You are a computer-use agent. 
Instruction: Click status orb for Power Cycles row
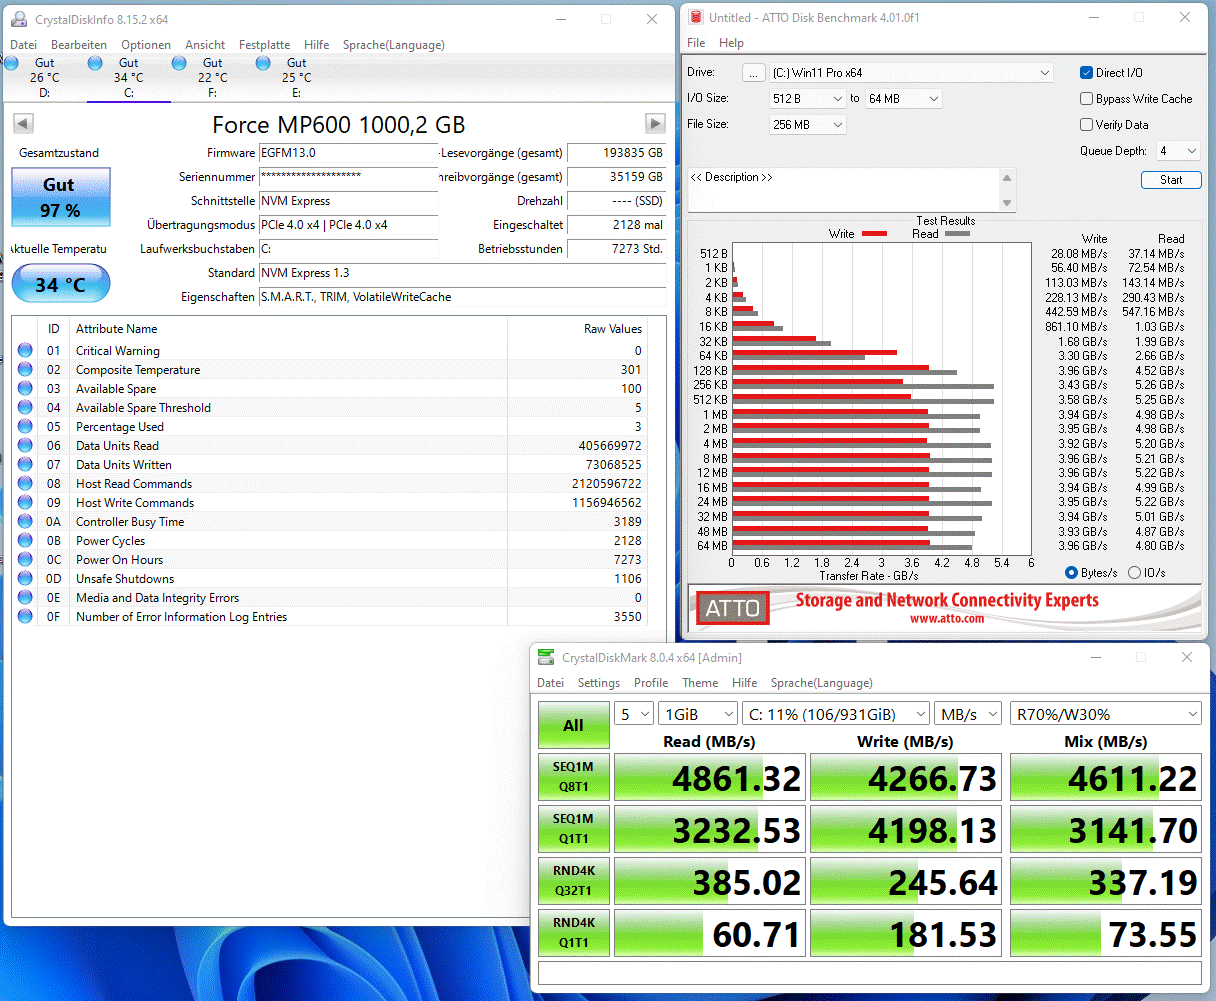(25, 541)
